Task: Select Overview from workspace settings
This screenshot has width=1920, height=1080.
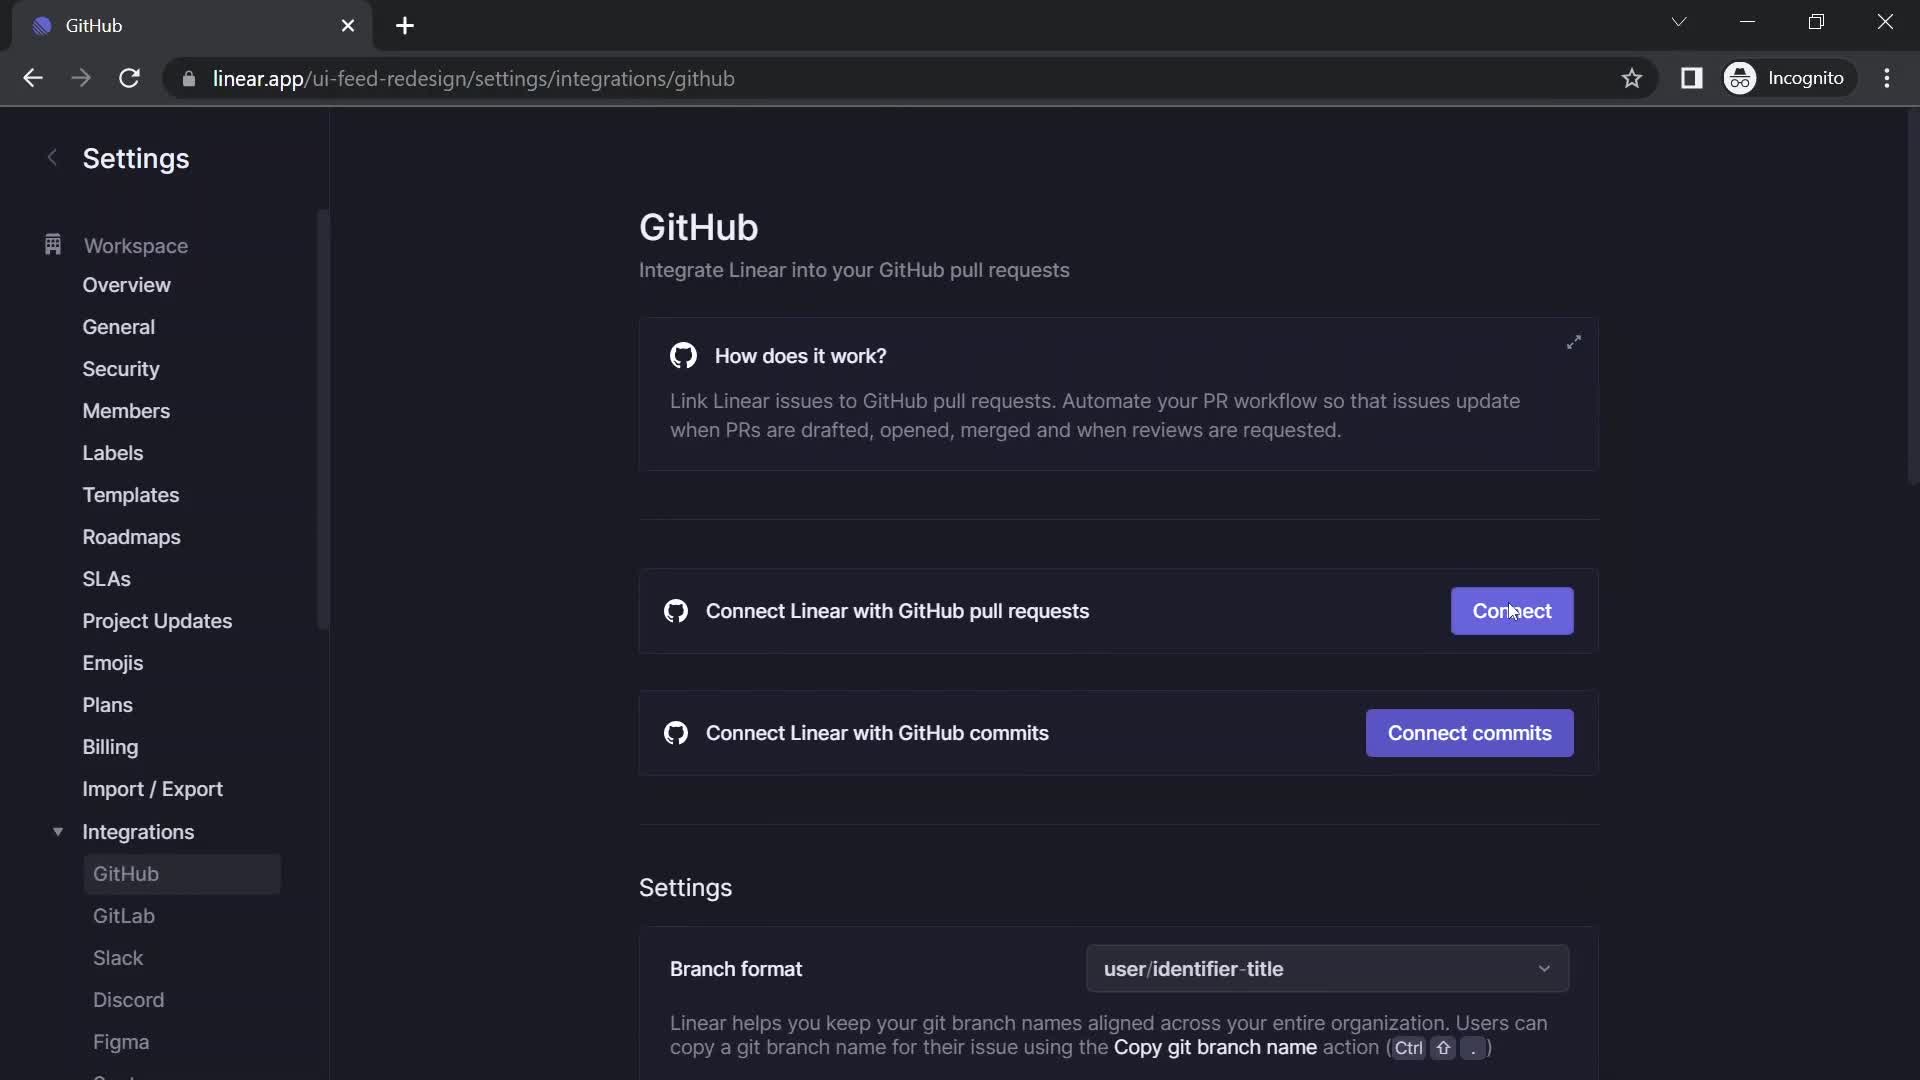Action: click(127, 285)
